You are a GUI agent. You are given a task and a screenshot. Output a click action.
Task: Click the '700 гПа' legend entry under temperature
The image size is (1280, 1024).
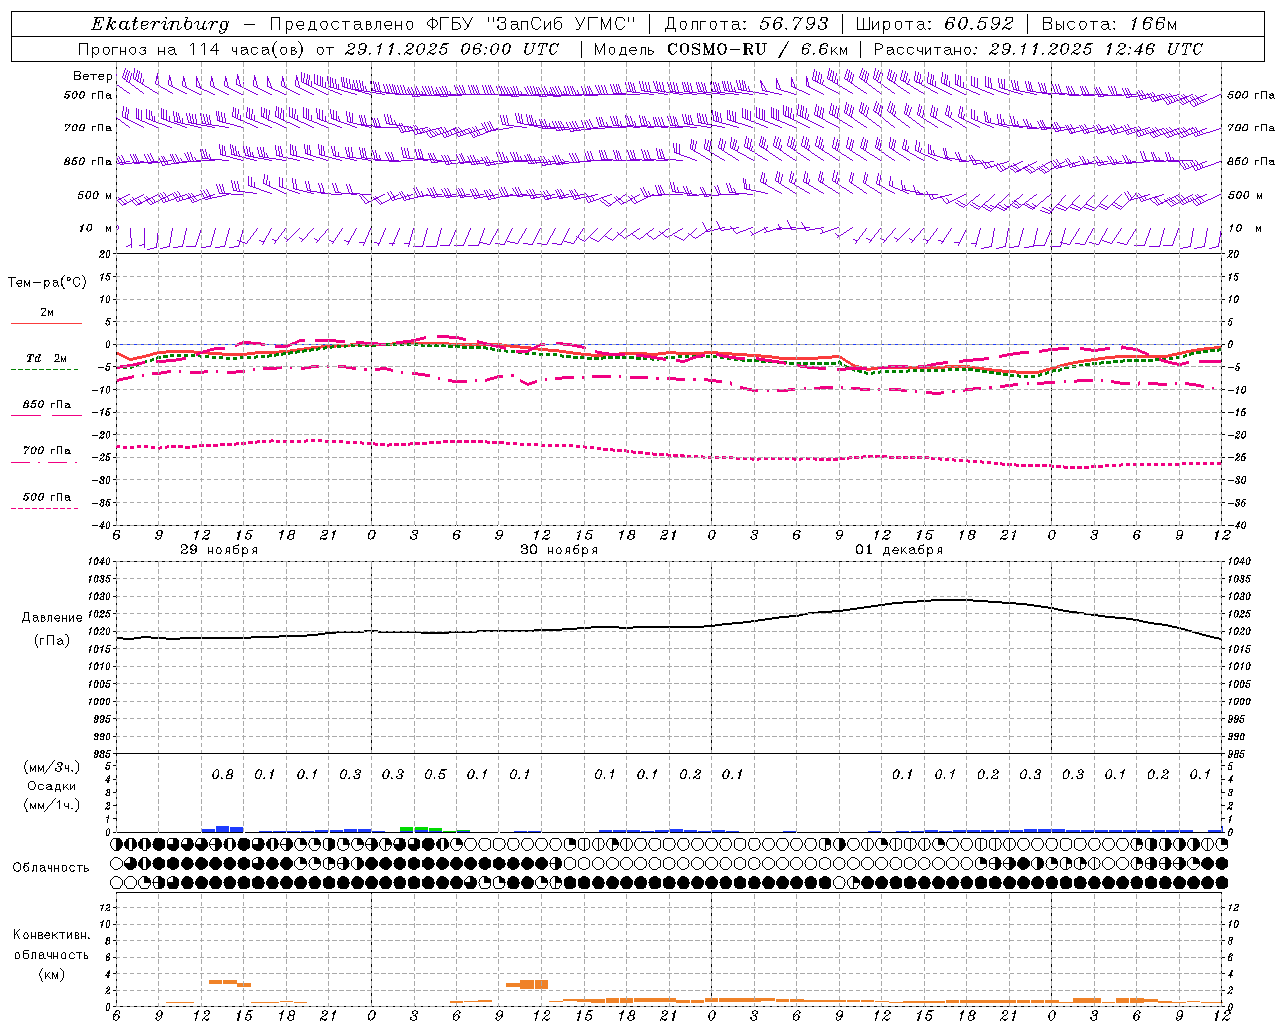click(47, 451)
